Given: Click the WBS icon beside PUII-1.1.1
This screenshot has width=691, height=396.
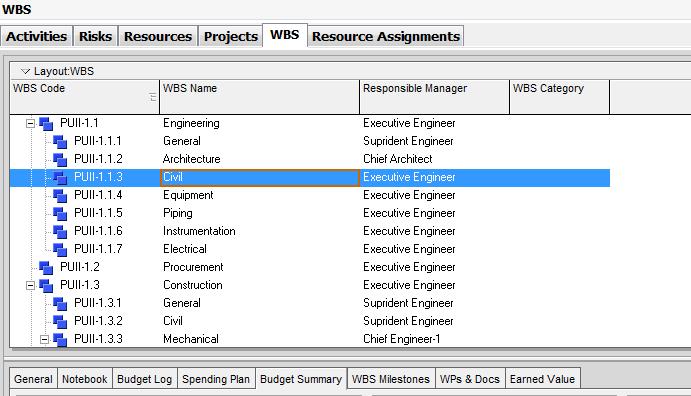Looking at the screenshot, I should pyautogui.click(x=60, y=141).
